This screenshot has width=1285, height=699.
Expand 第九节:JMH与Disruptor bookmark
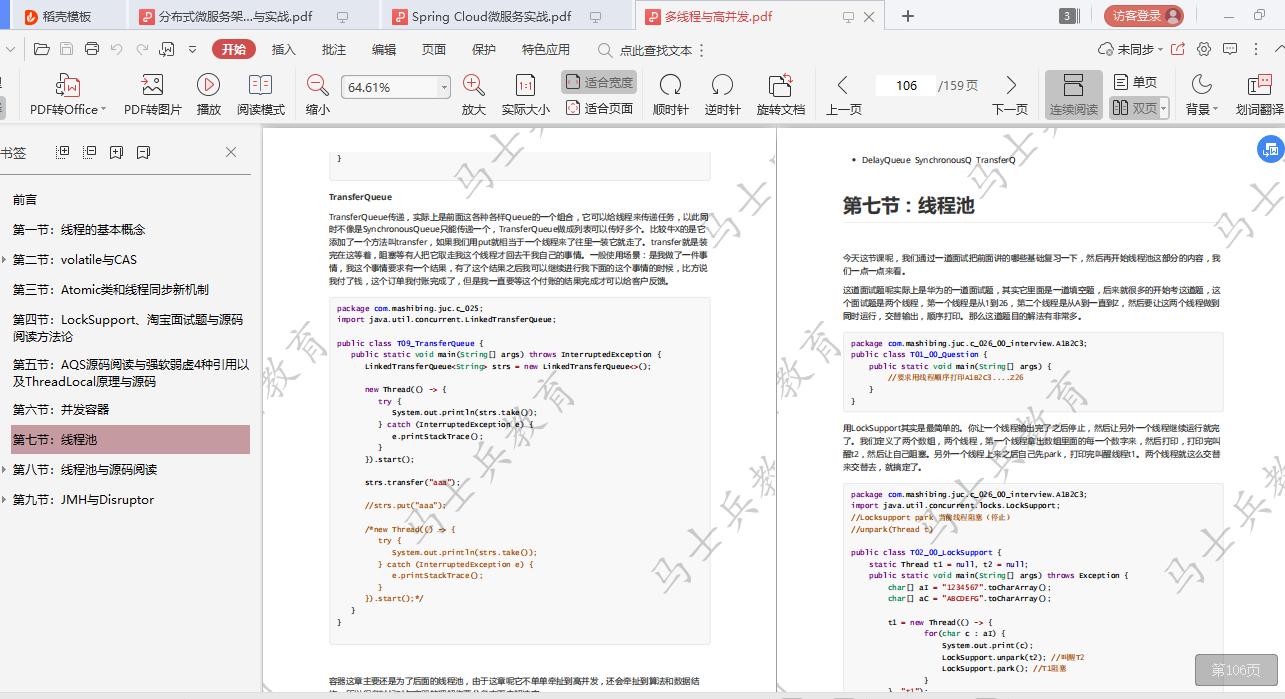click(x=3, y=500)
